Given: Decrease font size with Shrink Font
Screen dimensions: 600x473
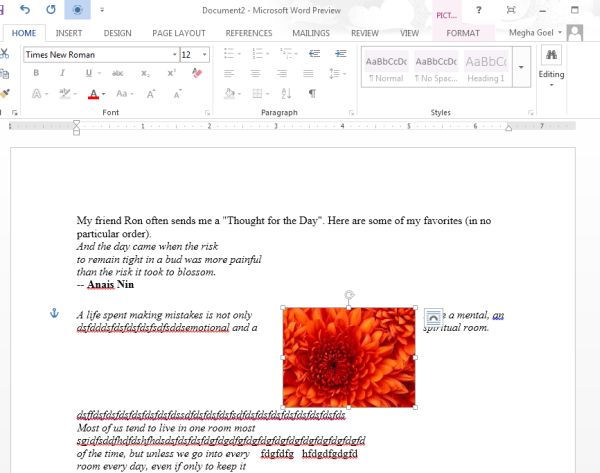Looking at the screenshot, I should (x=177, y=94).
